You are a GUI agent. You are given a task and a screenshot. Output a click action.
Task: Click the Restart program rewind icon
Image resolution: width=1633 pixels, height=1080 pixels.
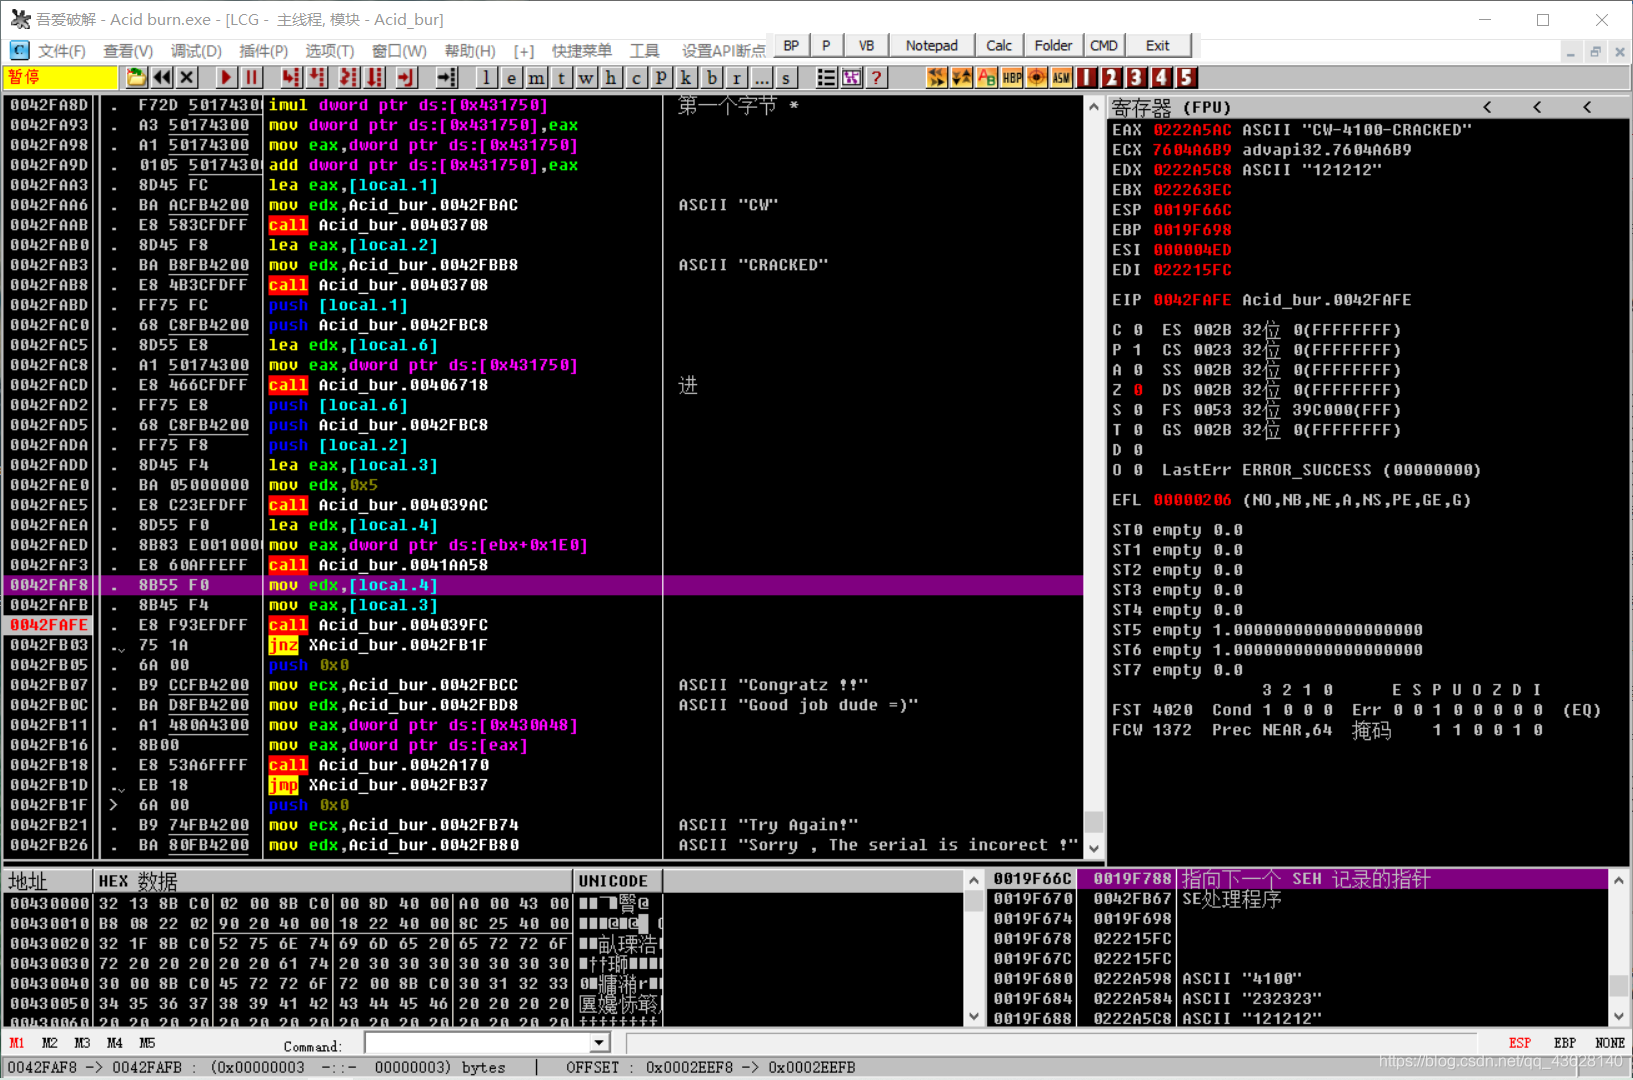point(161,77)
